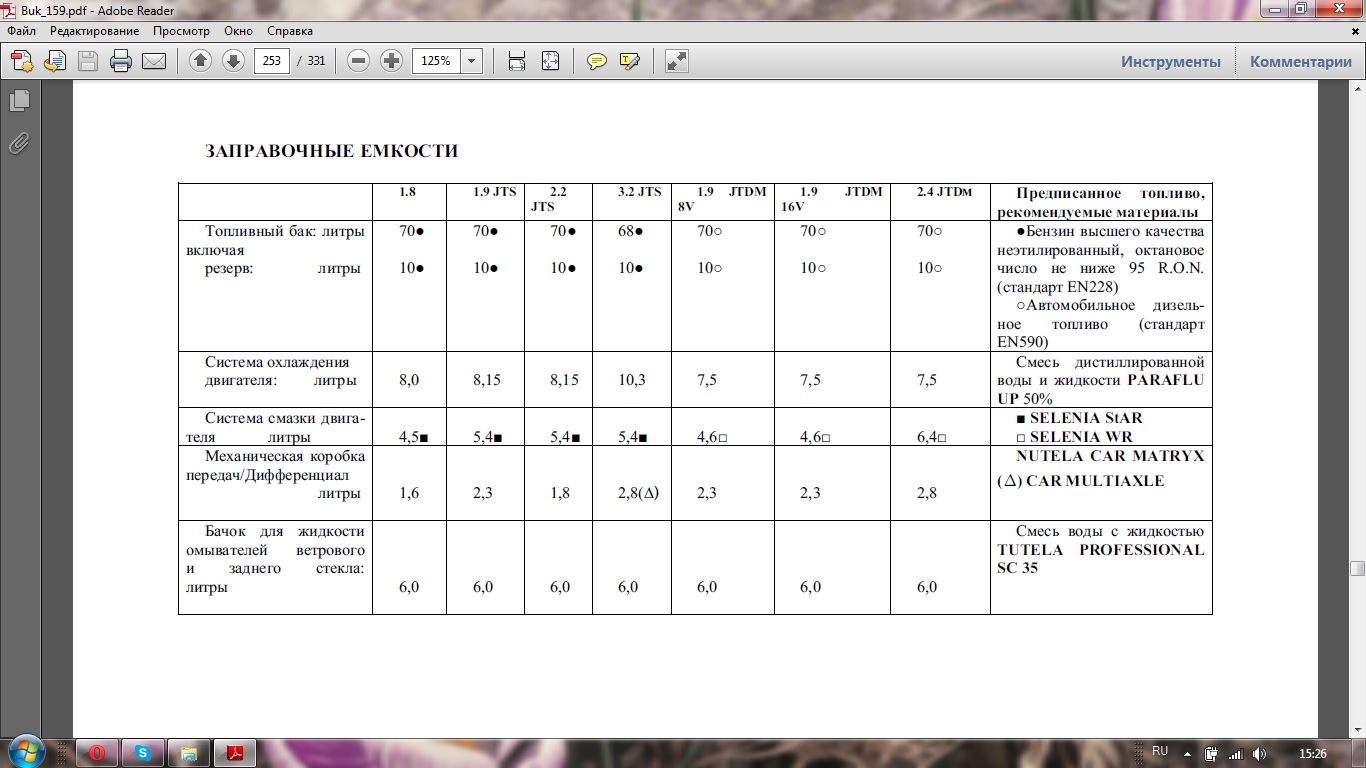This screenshot has height=768, width=1366.
Task: Click row label Система охлаждения
Action: click(277, 362)
